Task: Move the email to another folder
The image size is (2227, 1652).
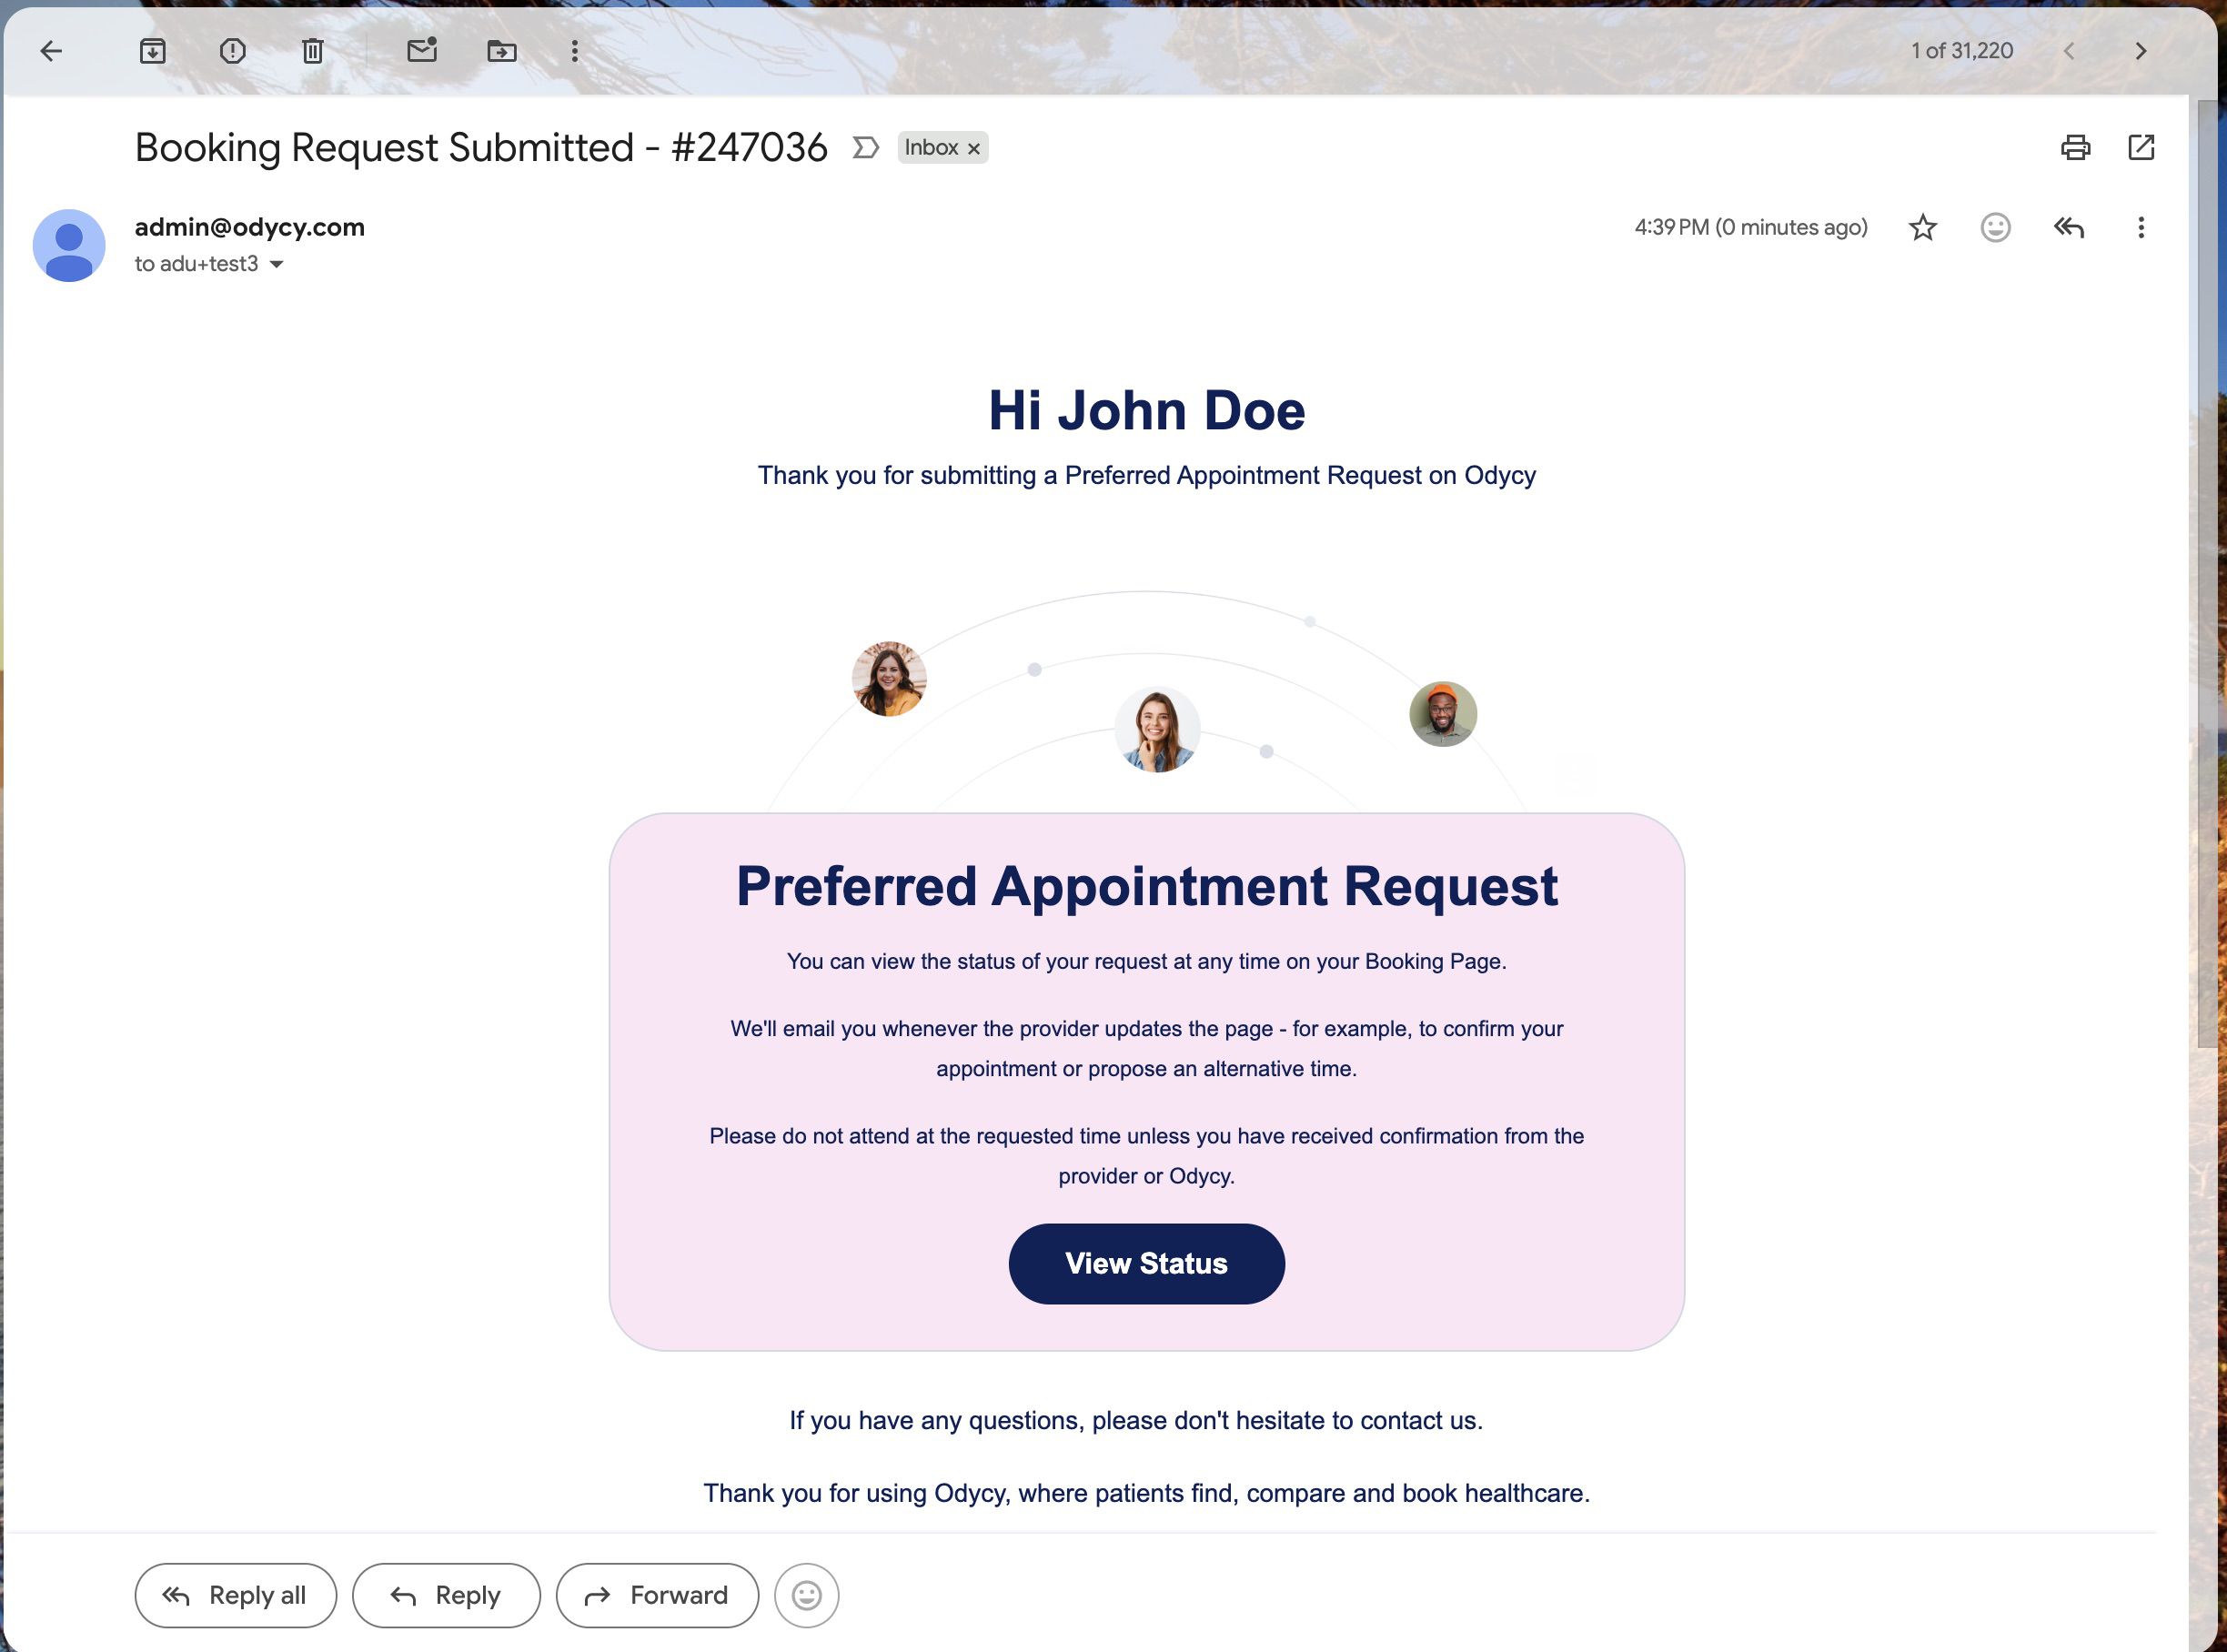Action: (502, 51)
